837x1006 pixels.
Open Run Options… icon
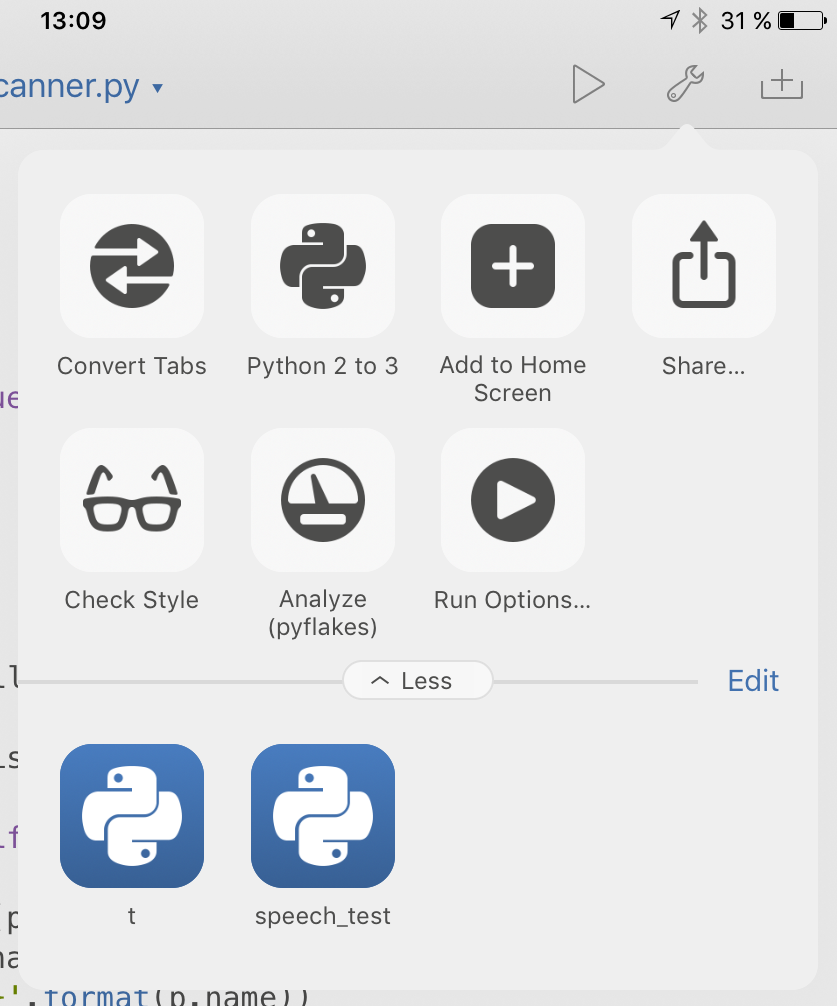tap(512, 500)
